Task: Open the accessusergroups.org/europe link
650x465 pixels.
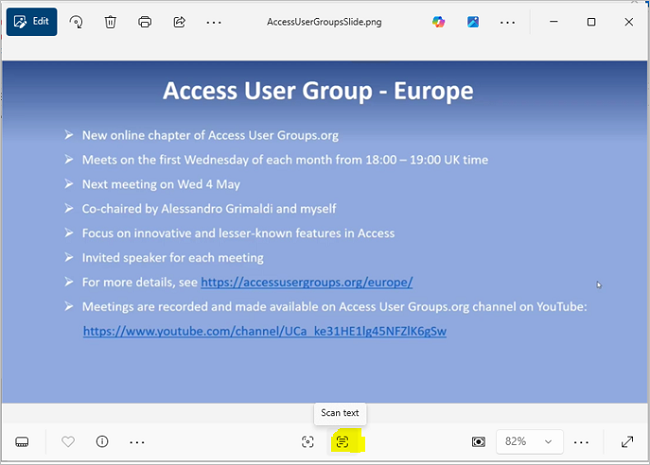Action: click(307, 282)
